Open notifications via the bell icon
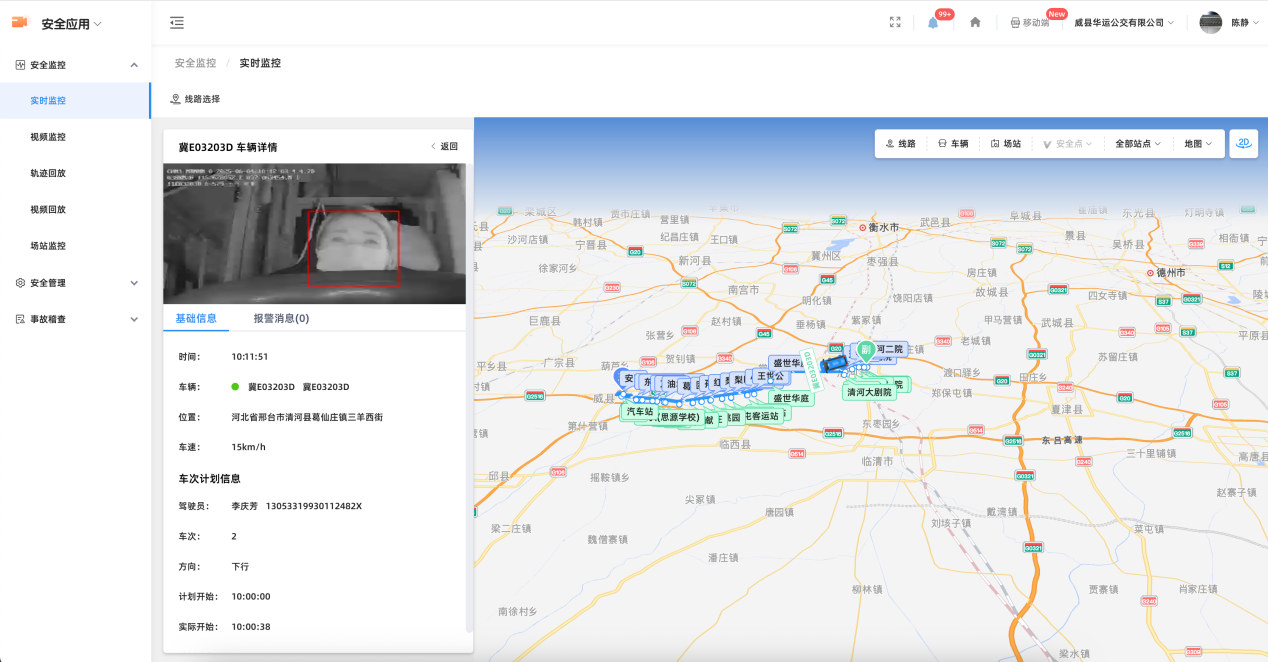This screenshot has height=662, width=1268. click(x=933, y=23)
